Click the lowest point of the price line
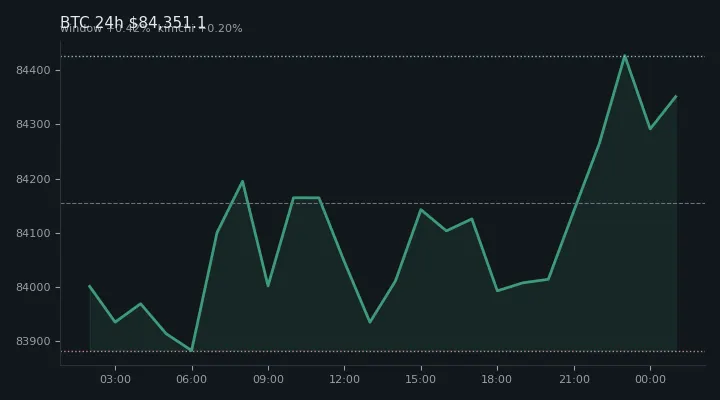 click(191, 351)
